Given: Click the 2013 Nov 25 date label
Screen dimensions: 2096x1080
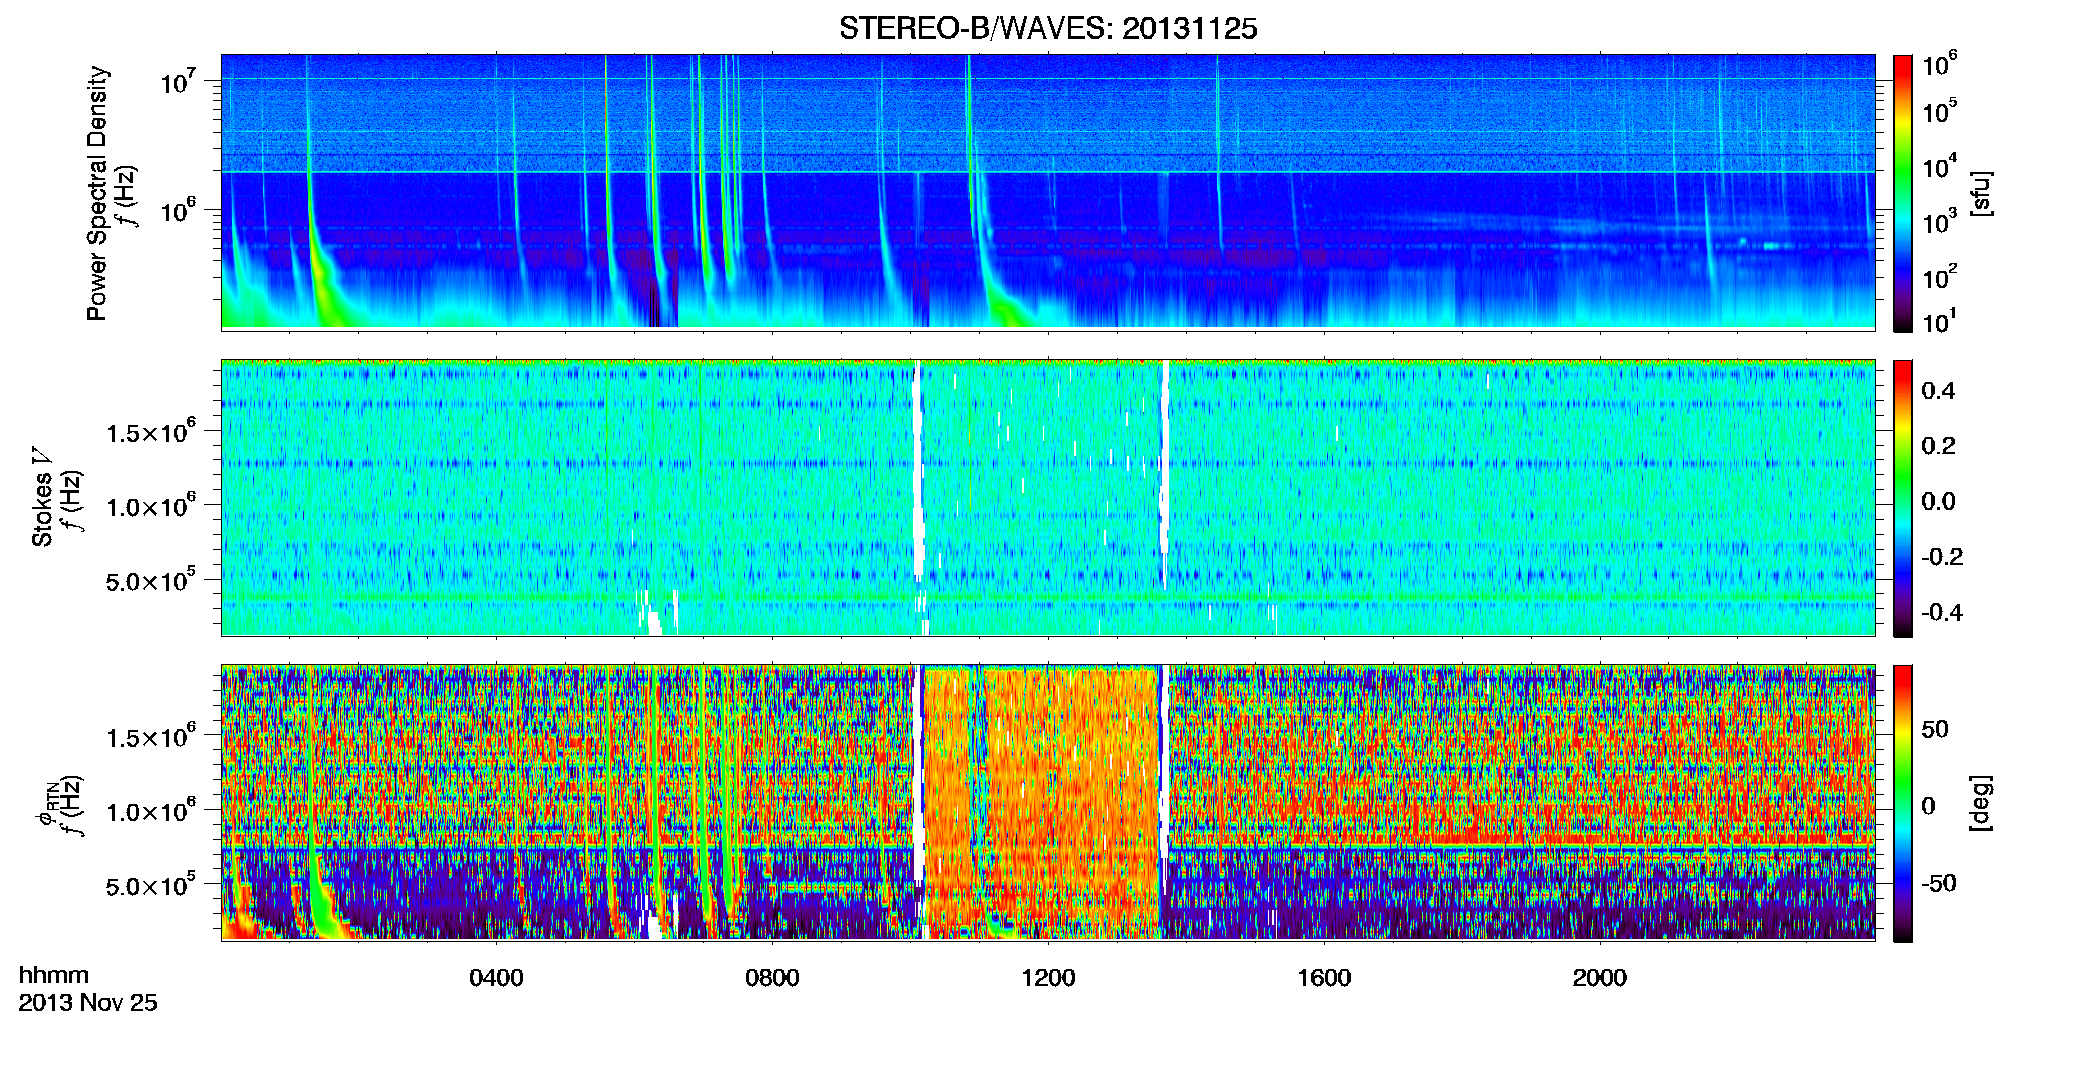Looking at the screenshot, I should (88, 1003).
